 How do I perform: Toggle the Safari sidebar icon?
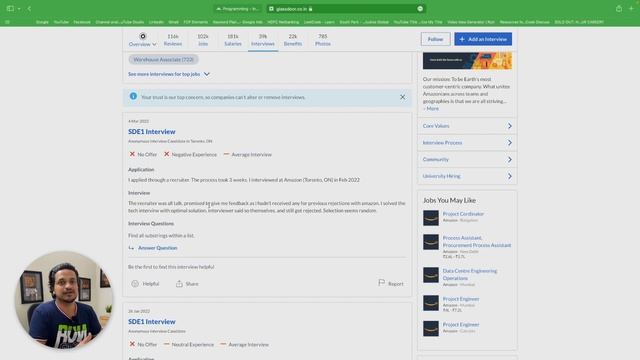[10, 8]
